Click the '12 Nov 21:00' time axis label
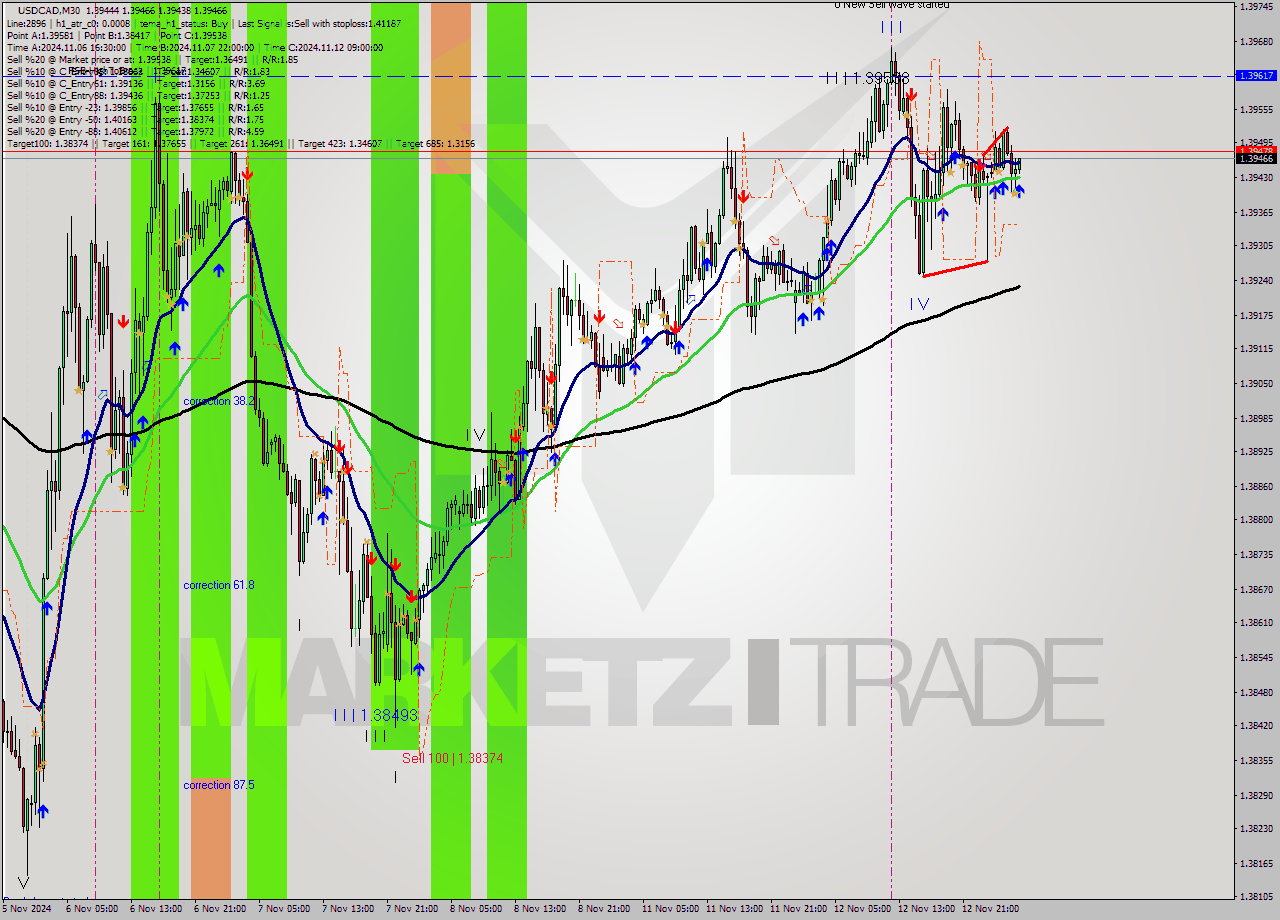The width and height of the screenshot is (1280, 920). (x=990, y=909)
